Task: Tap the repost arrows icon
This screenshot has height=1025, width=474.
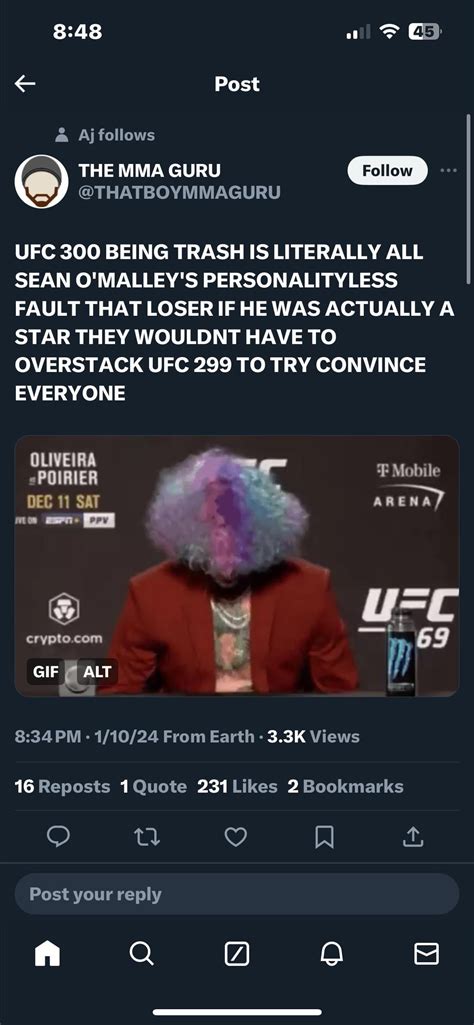Action: coord(147,837)
